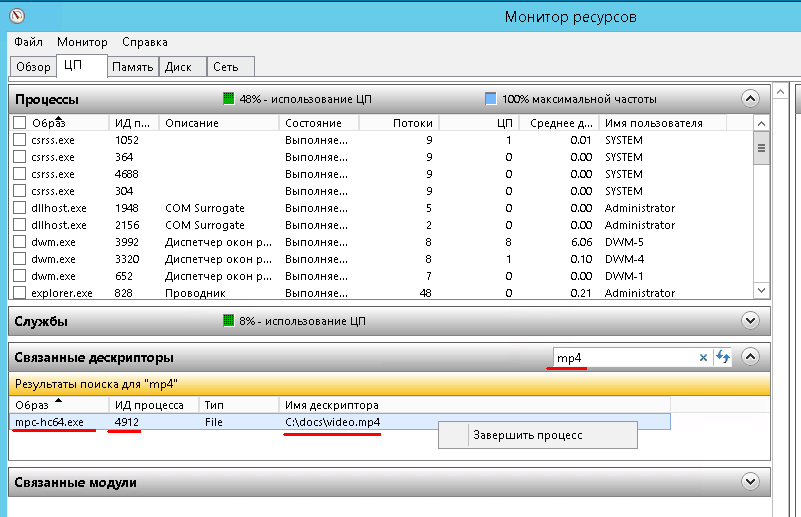Click the green CPU usage indicator in Services
Image resolution: width=801 pixels, height=517 pixels.
[x=229, y=321]
